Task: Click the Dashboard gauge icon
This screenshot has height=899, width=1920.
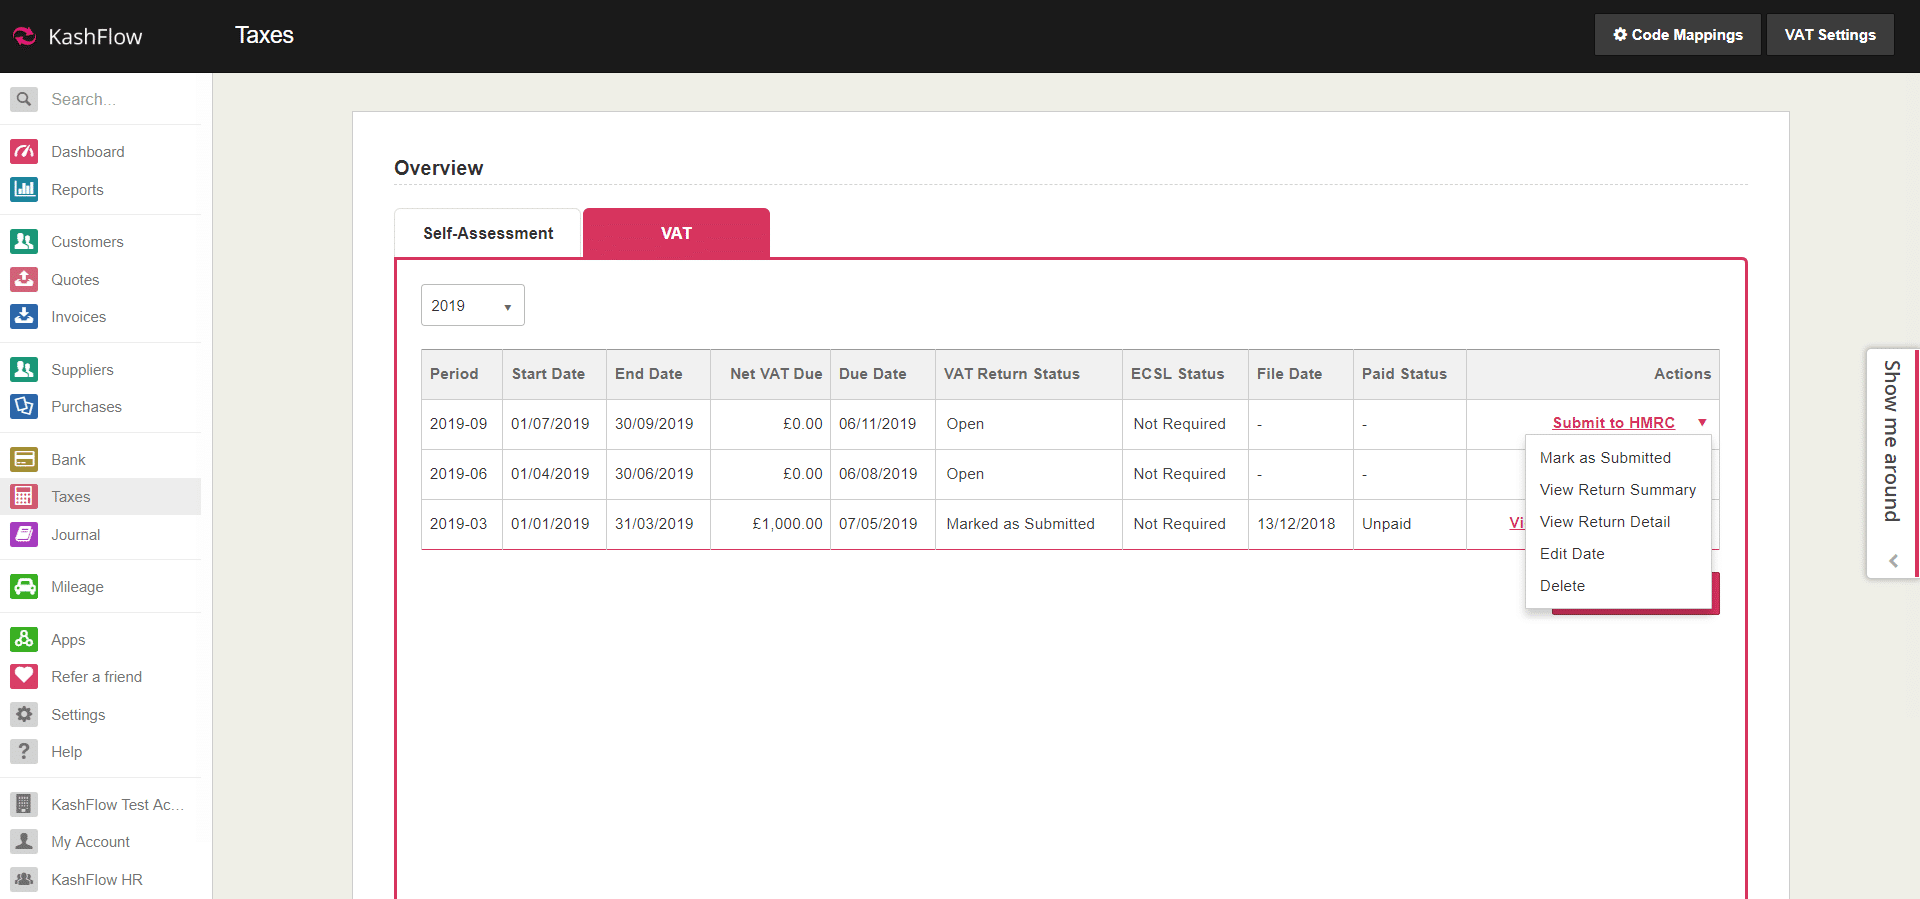Action: pos(24,152)
